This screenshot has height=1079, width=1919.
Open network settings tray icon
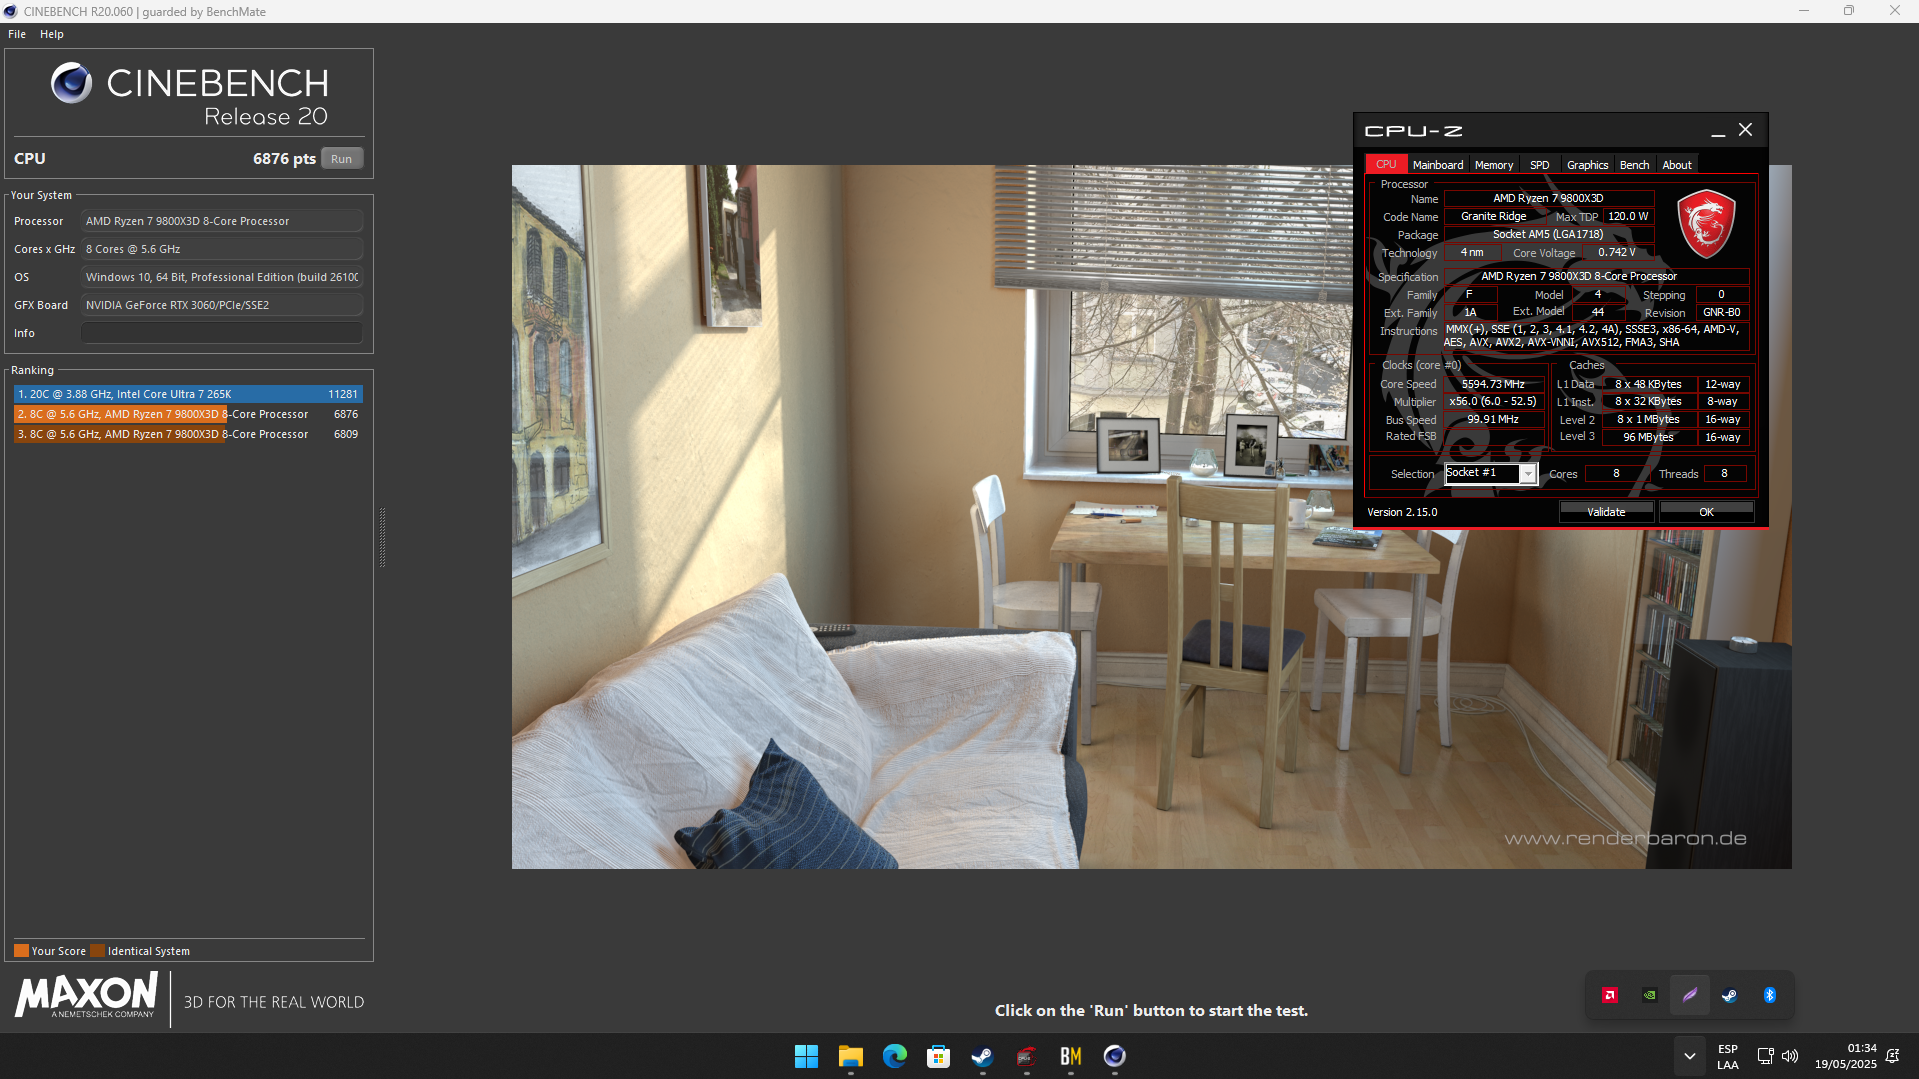tap(1765, 1056)
